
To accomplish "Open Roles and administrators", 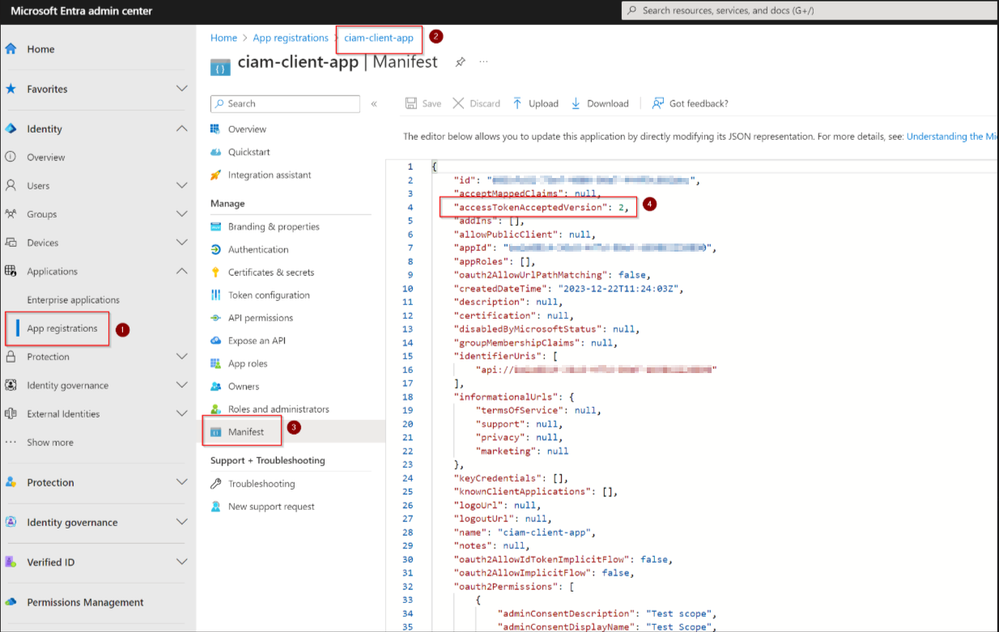I will click(x=278, y=409).
